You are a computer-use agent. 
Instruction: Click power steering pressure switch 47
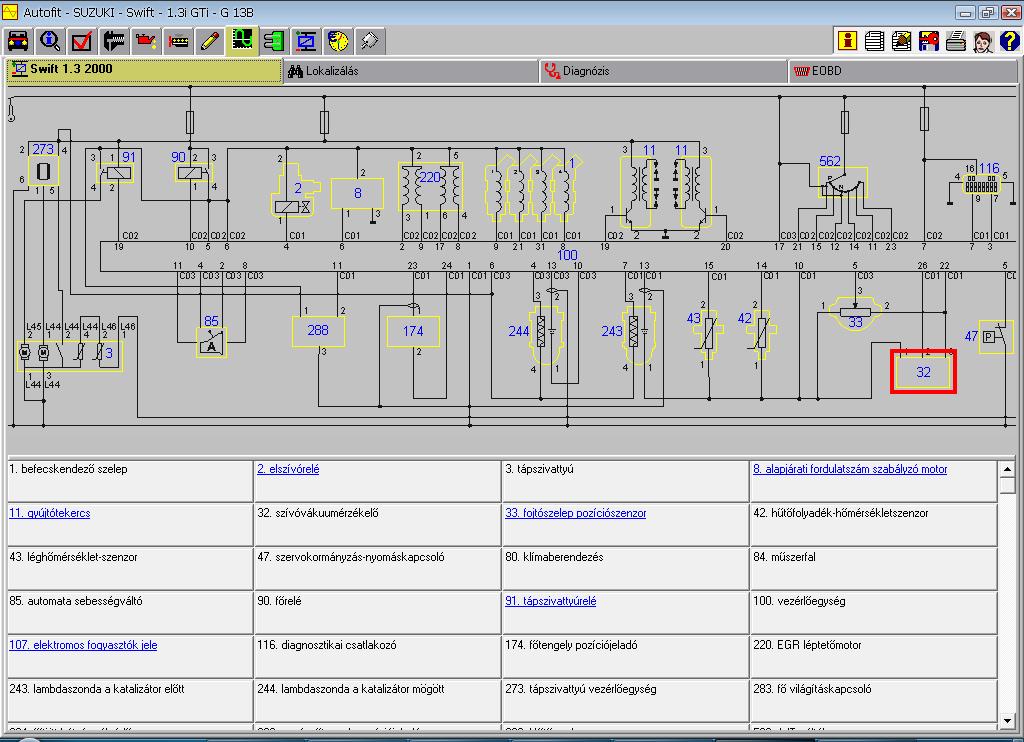996,337
